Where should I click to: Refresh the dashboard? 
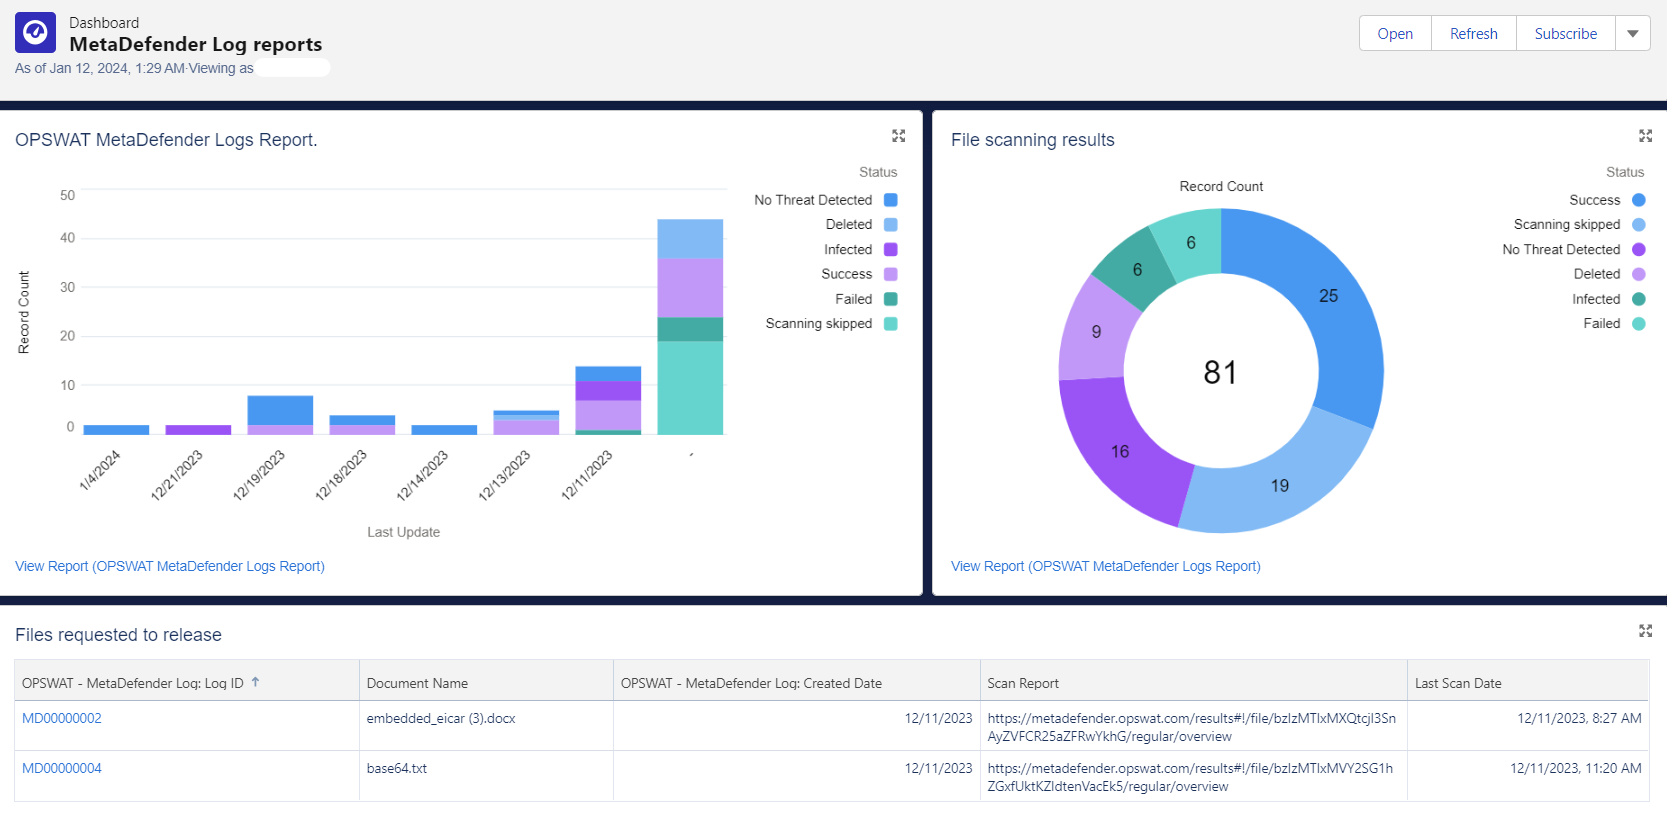(1473, 33)
